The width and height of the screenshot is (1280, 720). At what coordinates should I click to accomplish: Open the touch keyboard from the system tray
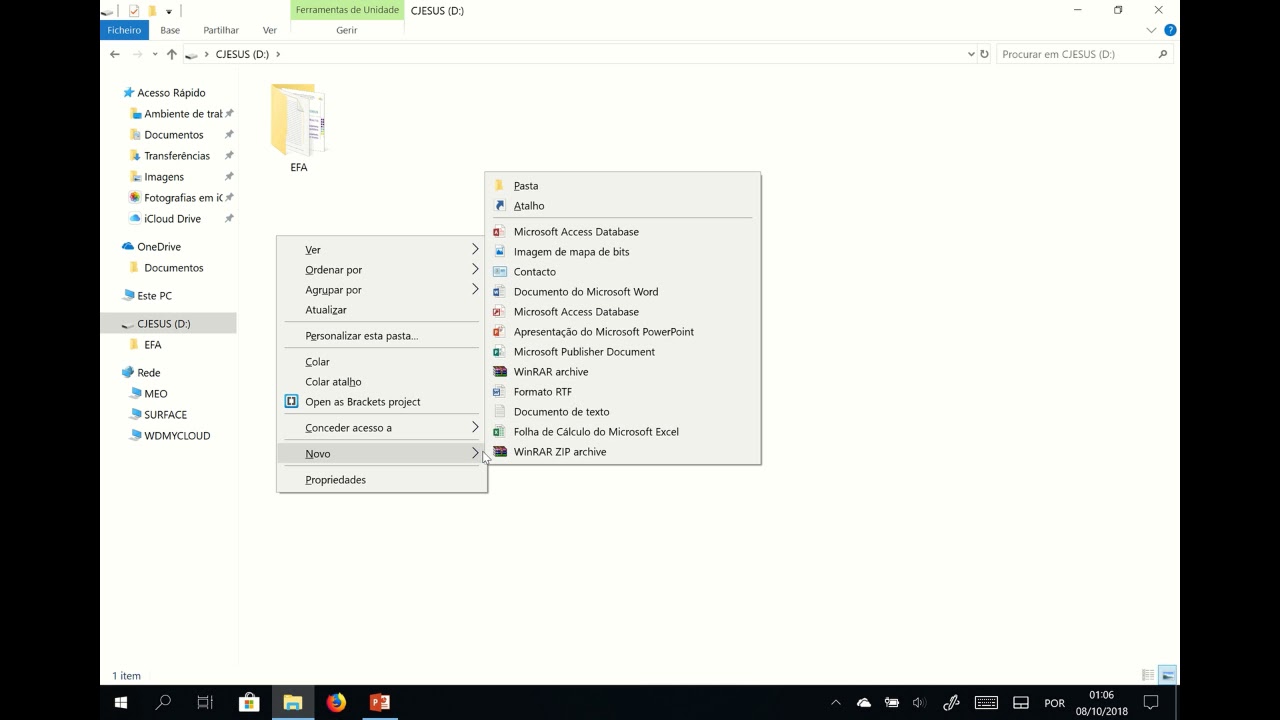pyautogui.click(x=986, y=703)
